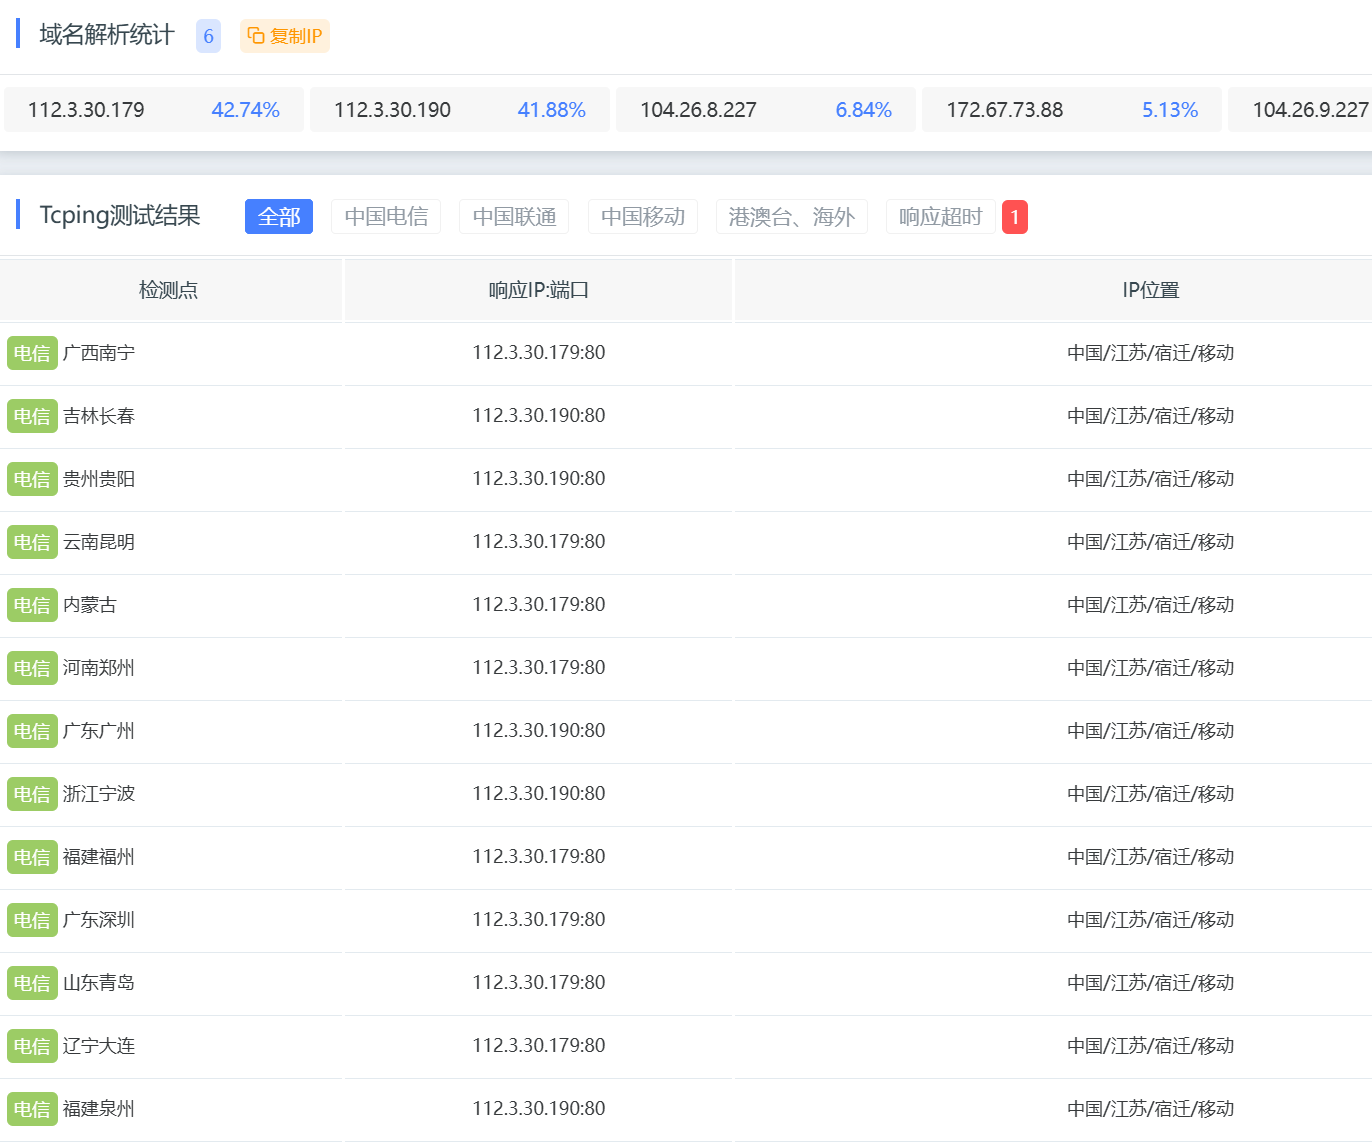Click the domain count badge 6
The width and height of the screenshot is (1372, 1142).
coord(208,36)
